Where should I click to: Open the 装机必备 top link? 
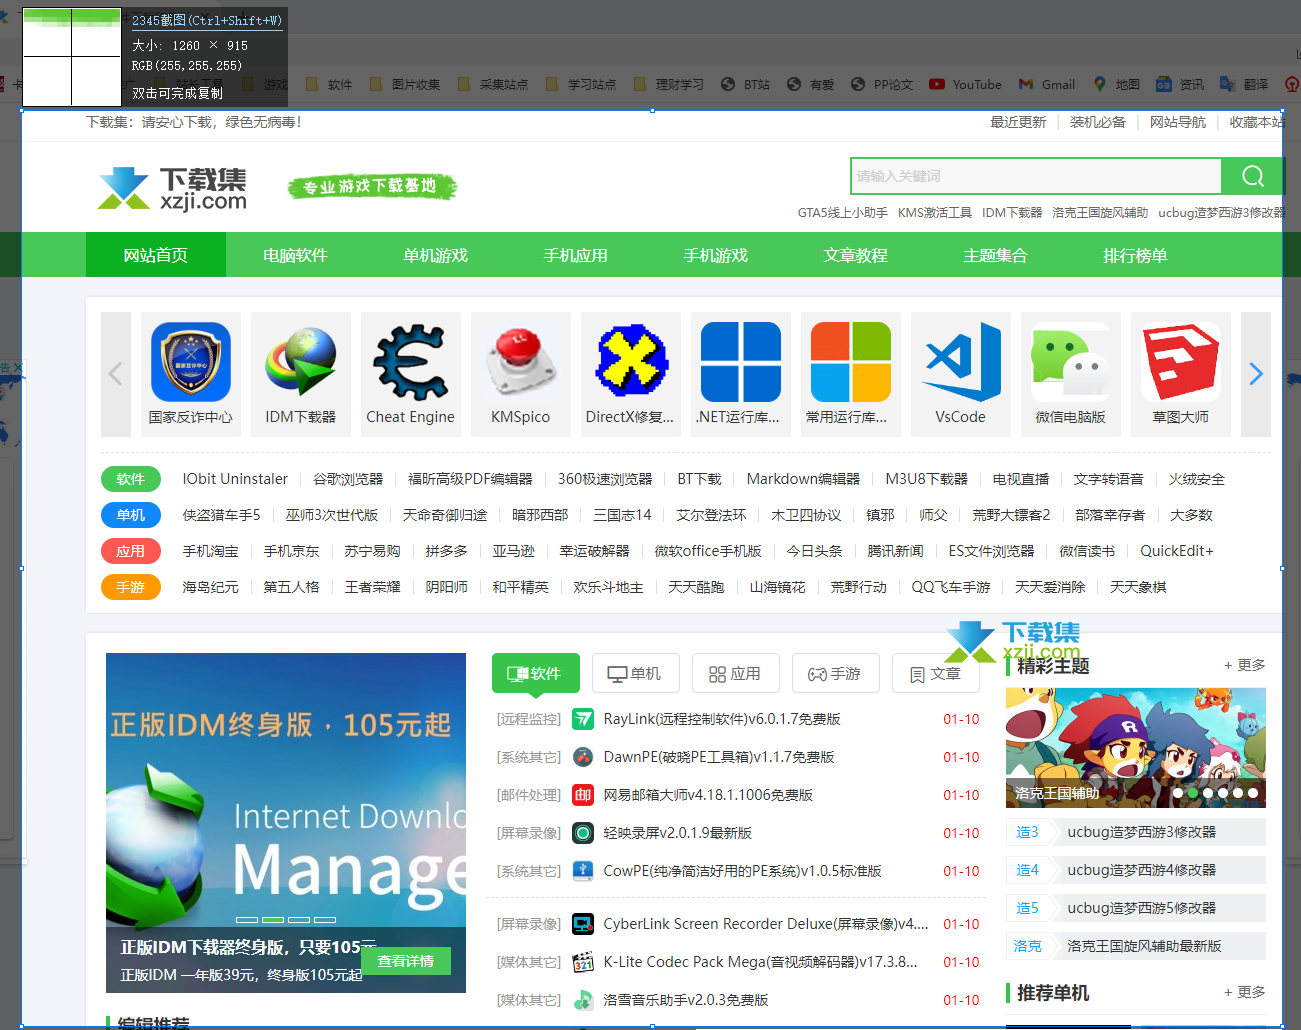pos(1098,122)
